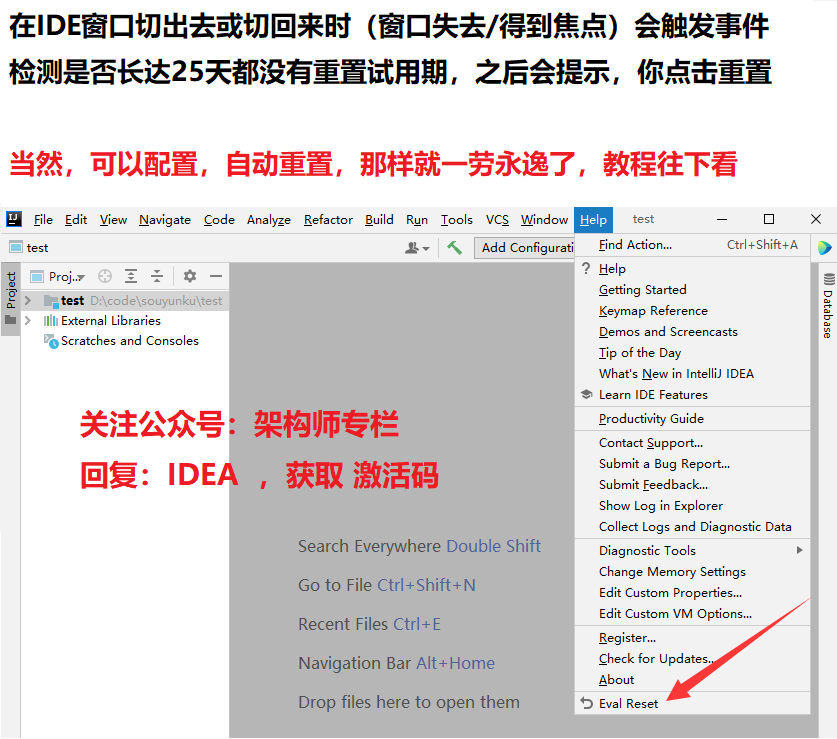The height and width of the screenshot is (739, 837).
Task: Open the Tools menu
Action: [x=456, y=219]
